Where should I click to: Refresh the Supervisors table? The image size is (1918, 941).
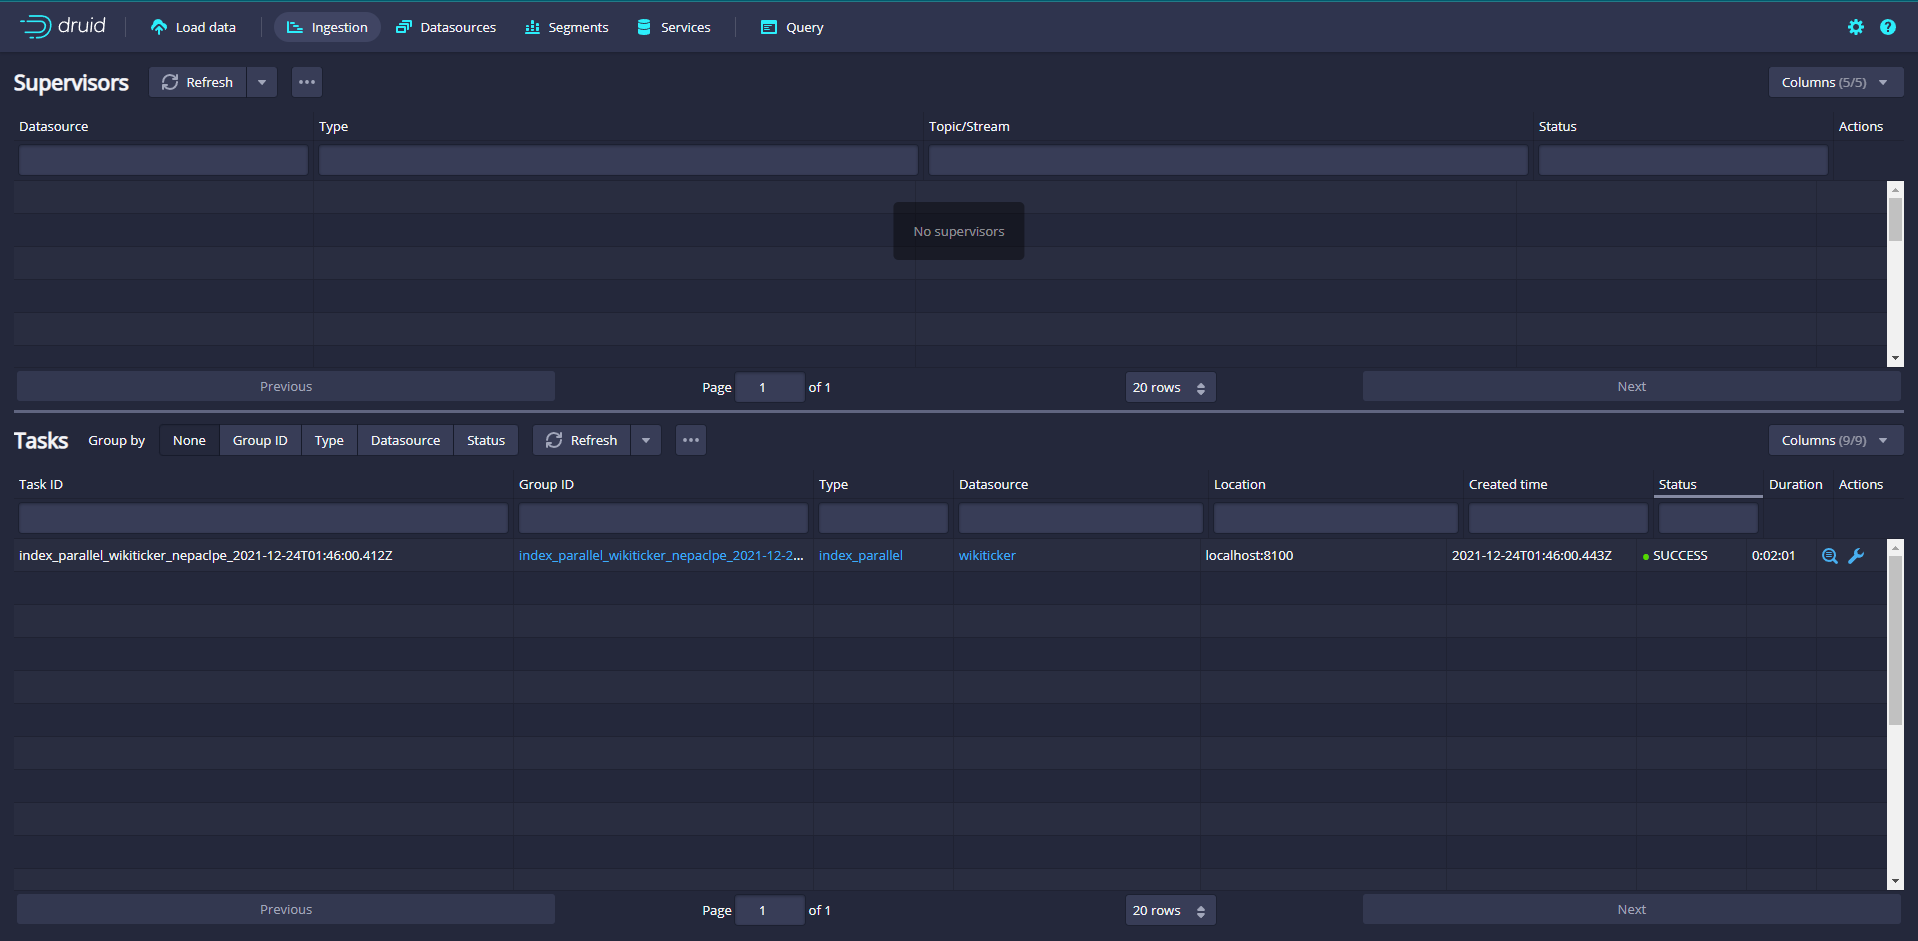click(198, 82)
